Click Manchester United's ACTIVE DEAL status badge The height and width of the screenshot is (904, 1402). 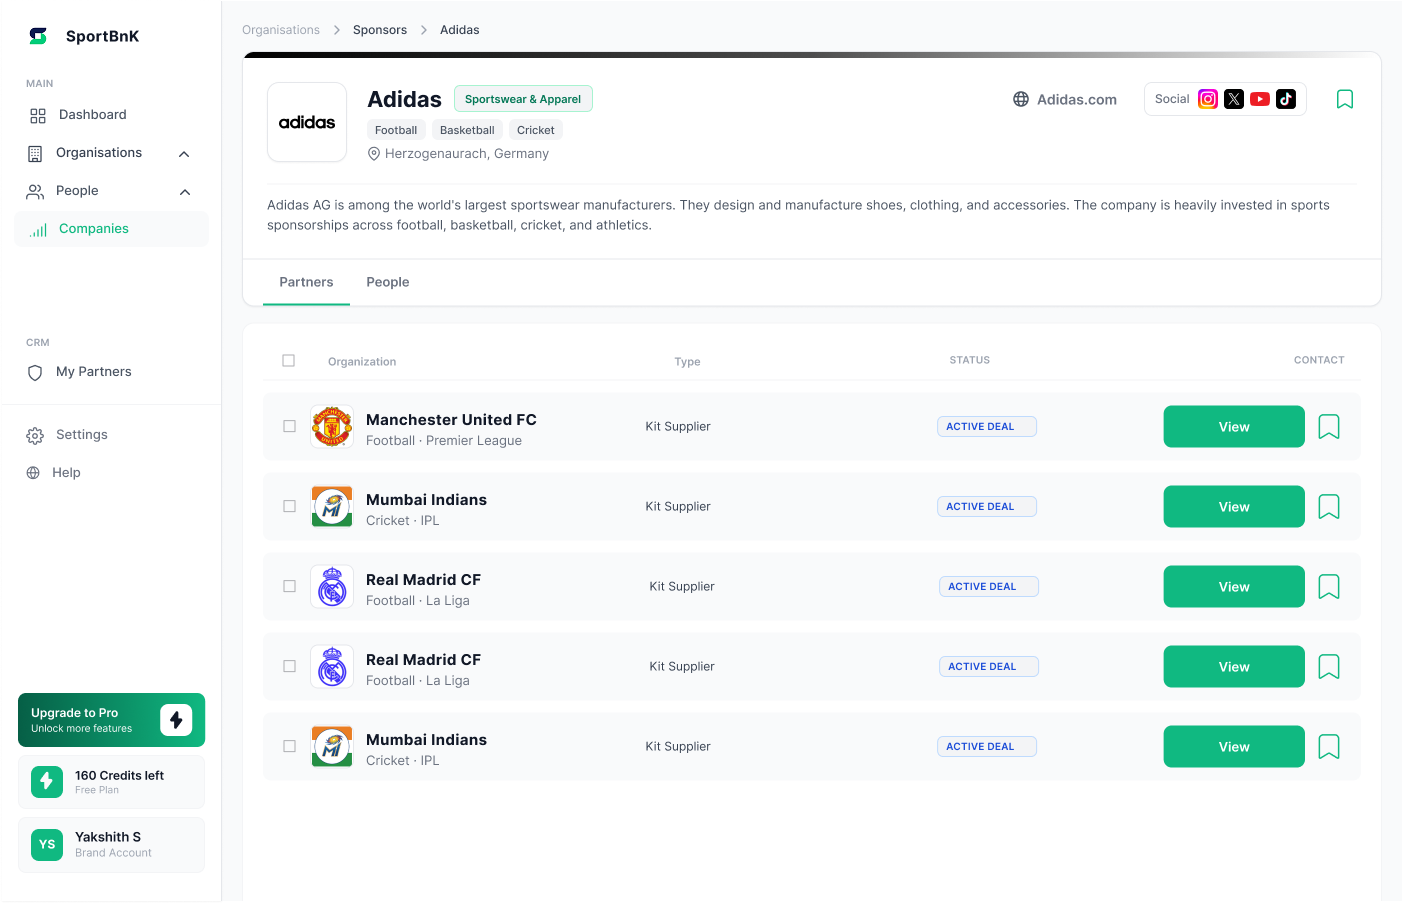986,427
